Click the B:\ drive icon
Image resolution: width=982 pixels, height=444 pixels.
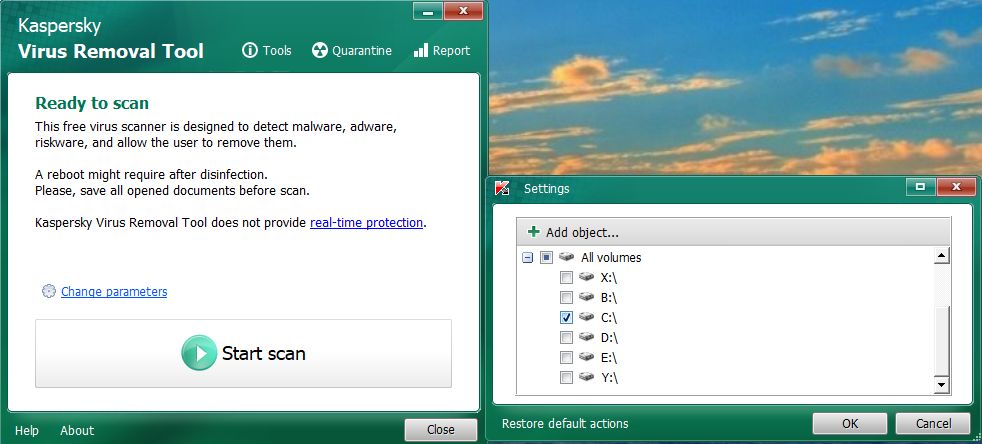coord(586,297)
